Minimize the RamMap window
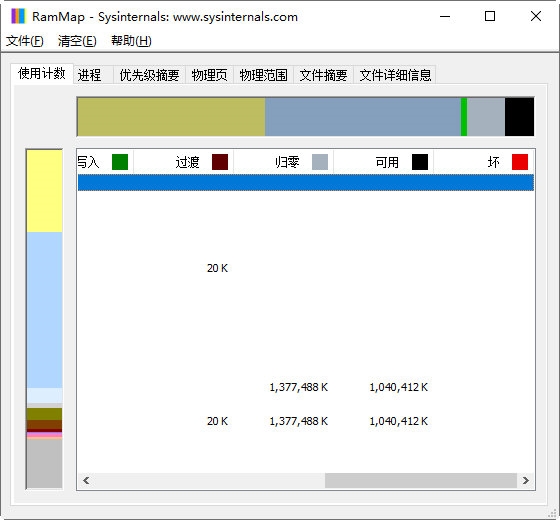 tap(445, 16)
